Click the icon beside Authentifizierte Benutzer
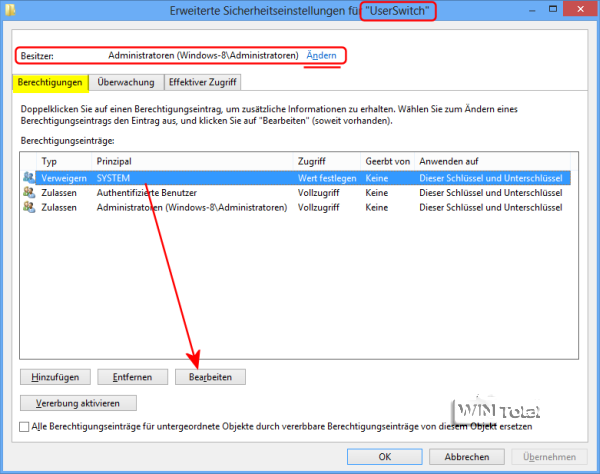Image resolution: width=600 pixels, height=474 pixels. click(29, 192)
